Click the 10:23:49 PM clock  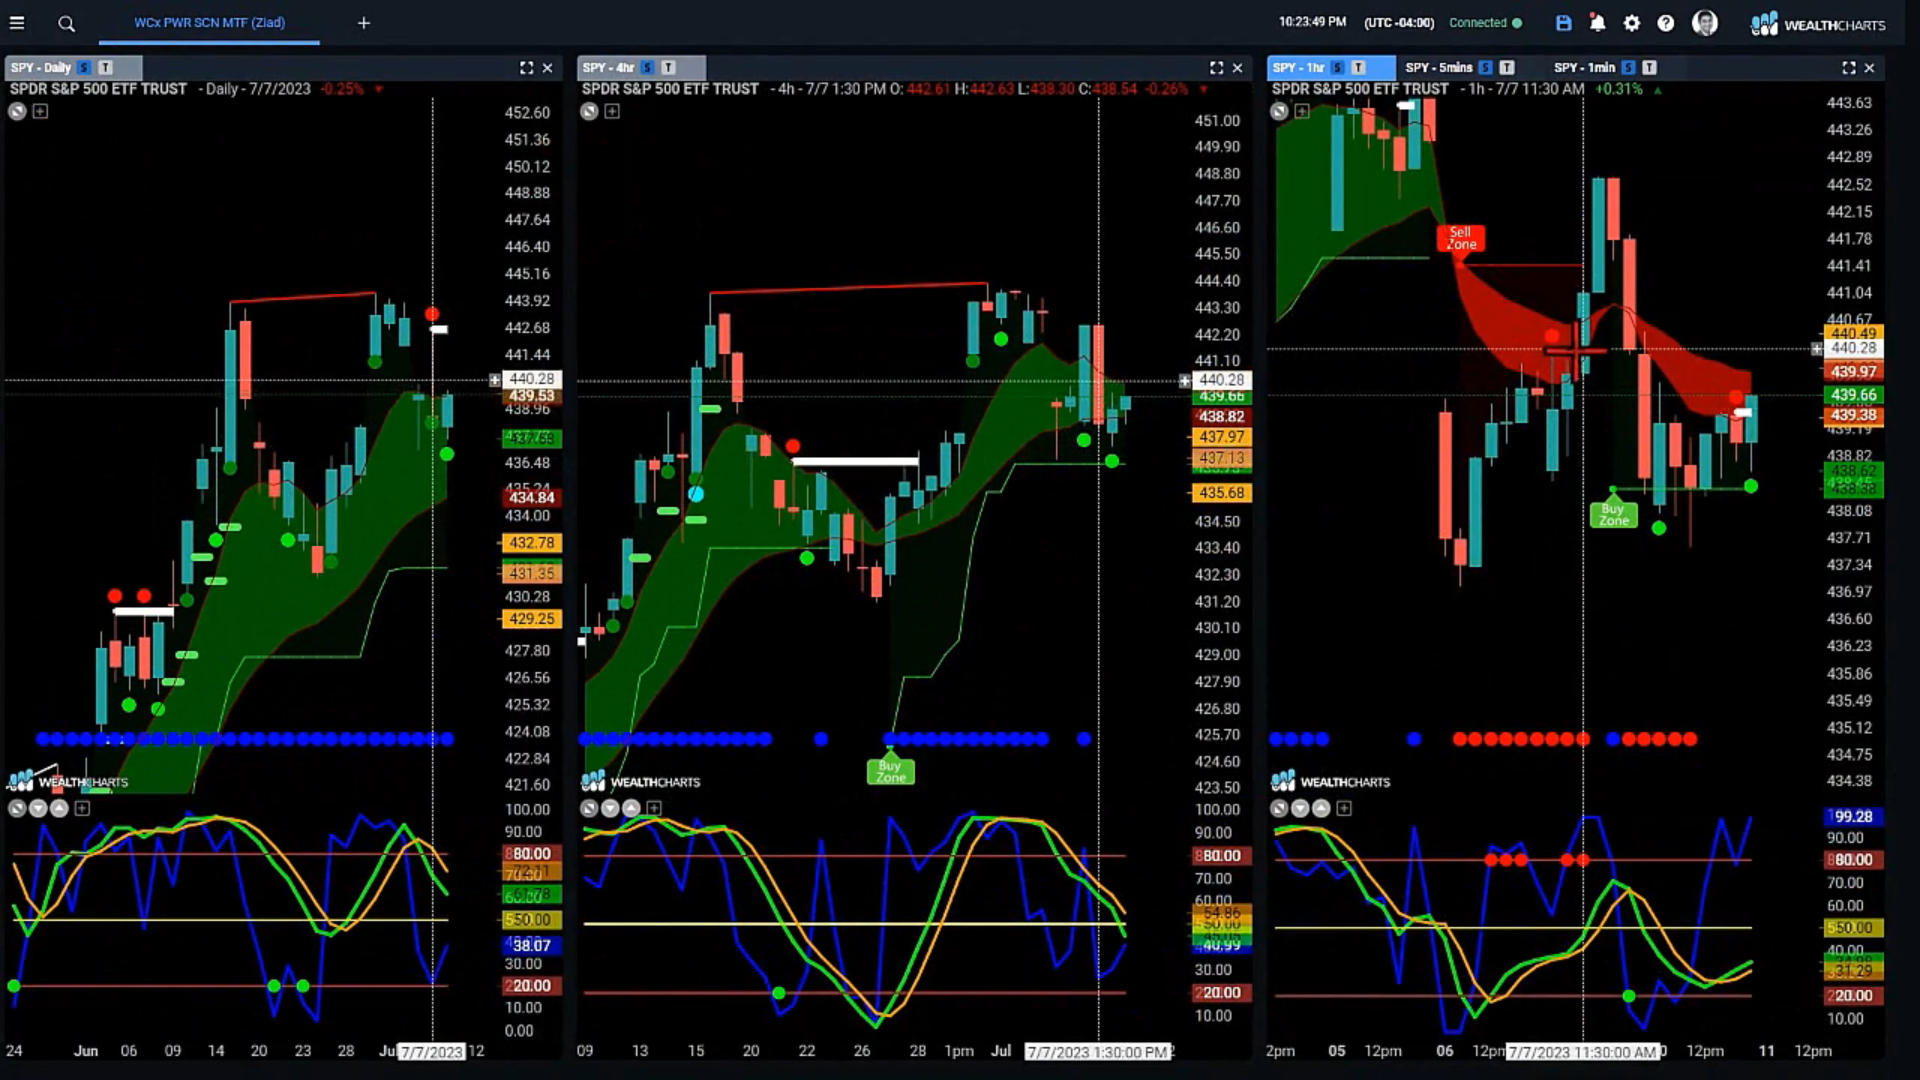pos(1312,22)
